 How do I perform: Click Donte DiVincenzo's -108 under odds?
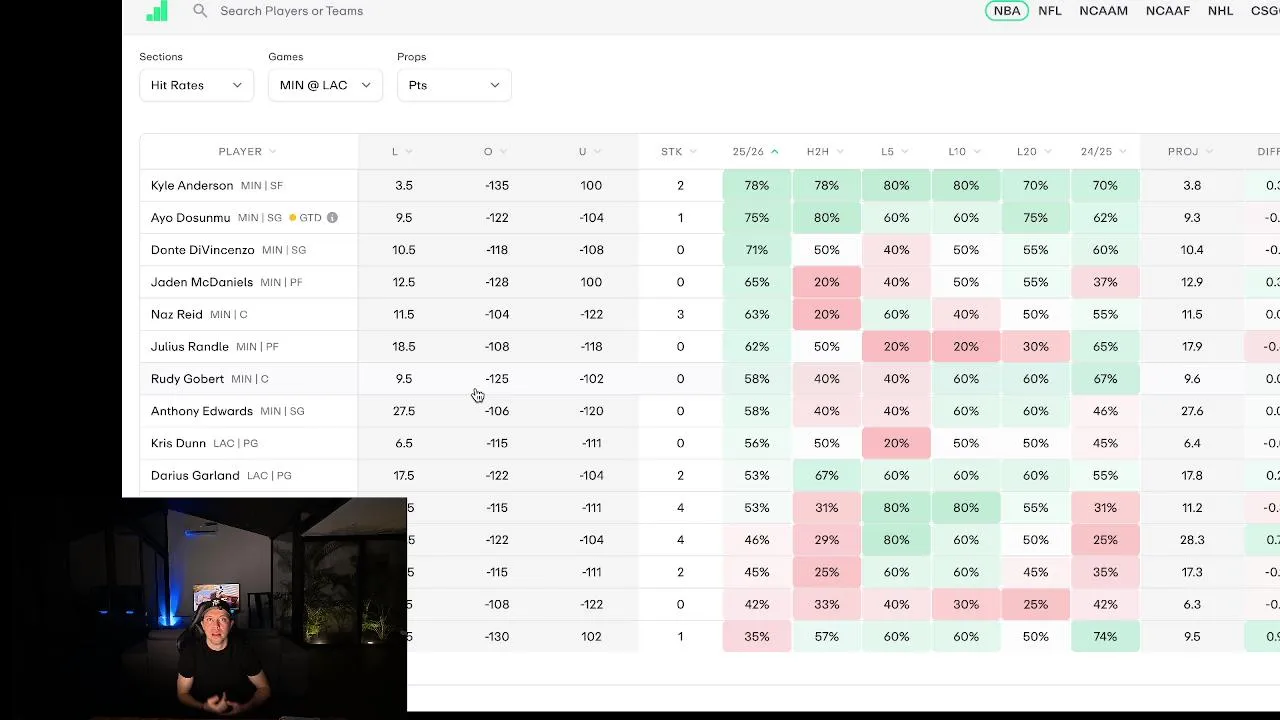(591, 250)
